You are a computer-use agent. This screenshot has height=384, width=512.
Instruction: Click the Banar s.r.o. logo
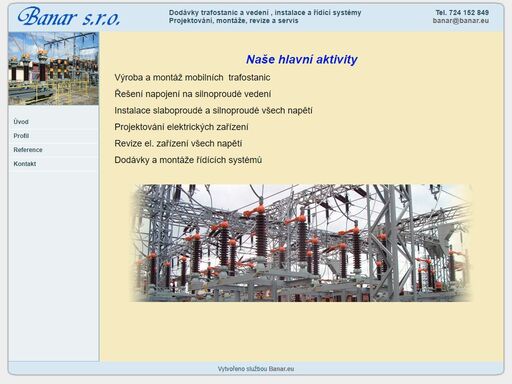point(69,17)
